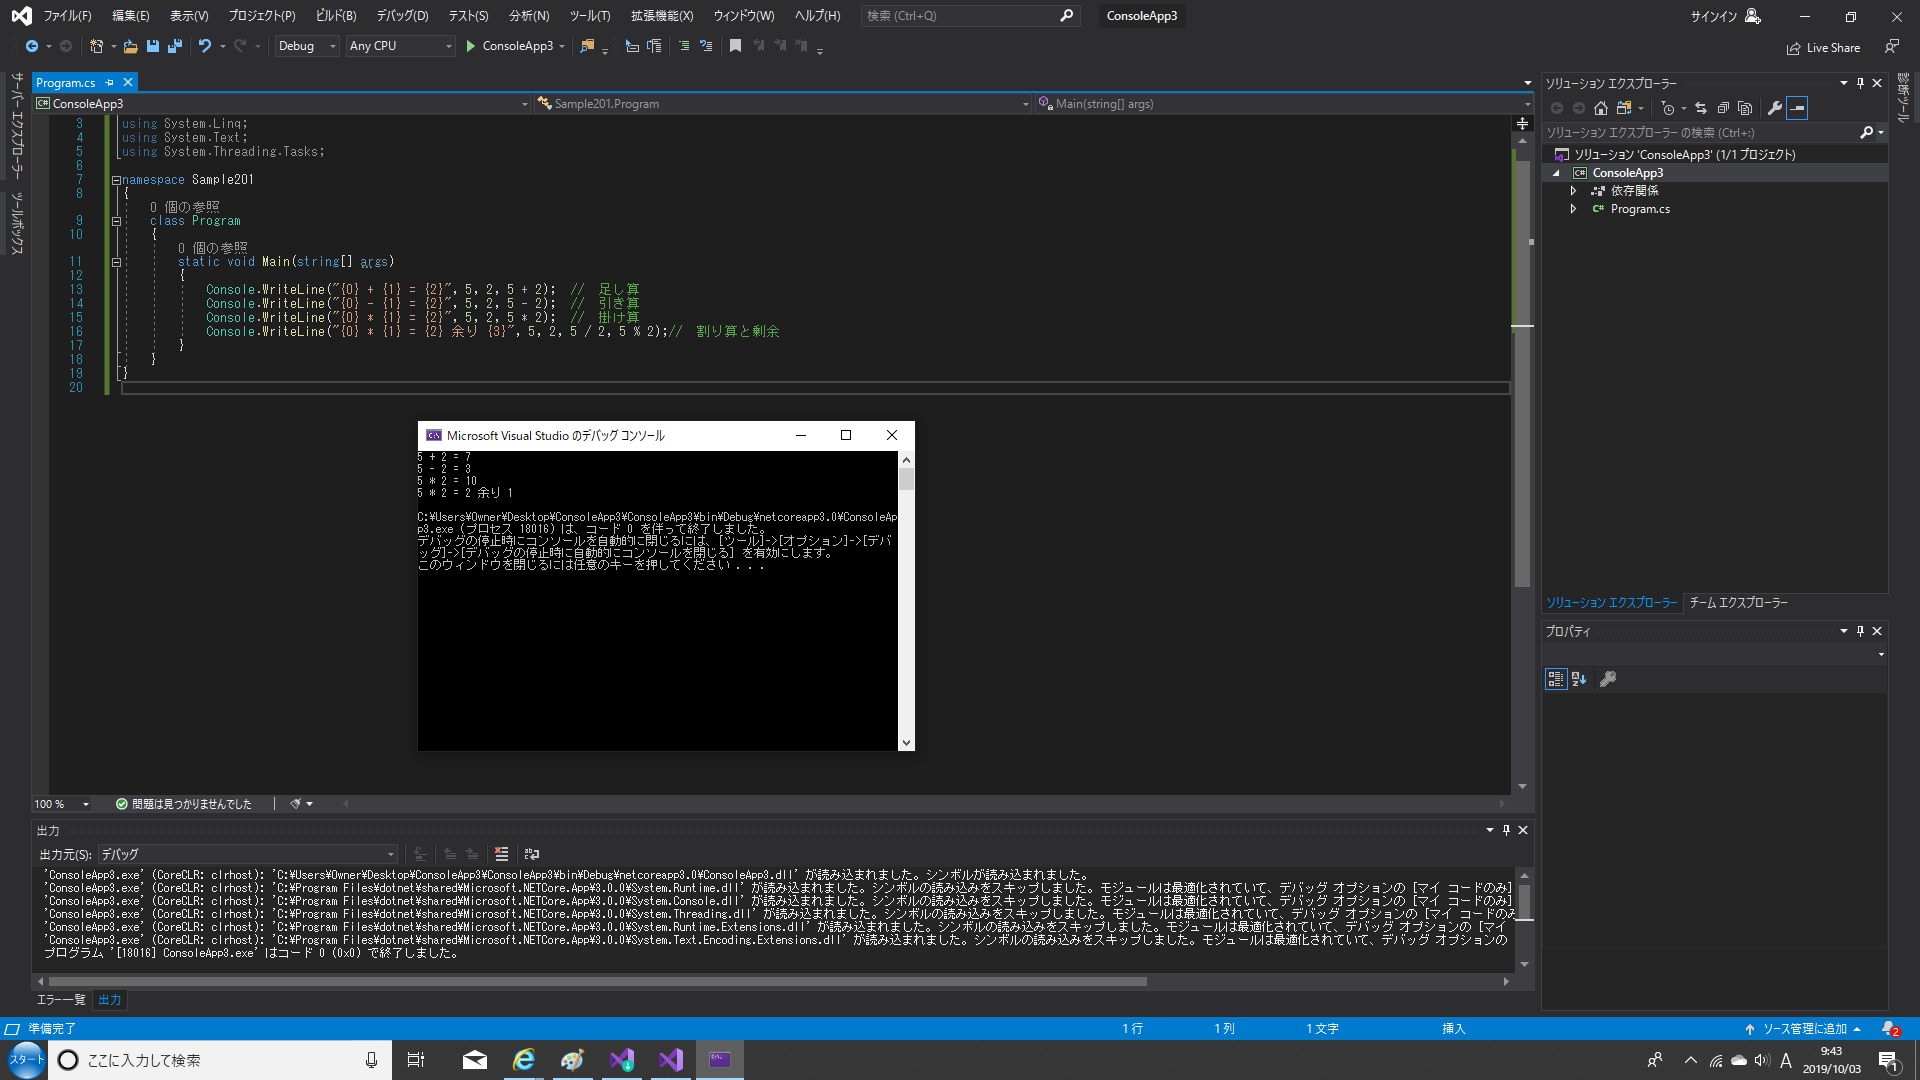Screen dimensions: 1920x1080
Task: Toggle a bookmark with the Bookmark icon
Action: click(x=735, y=46)
